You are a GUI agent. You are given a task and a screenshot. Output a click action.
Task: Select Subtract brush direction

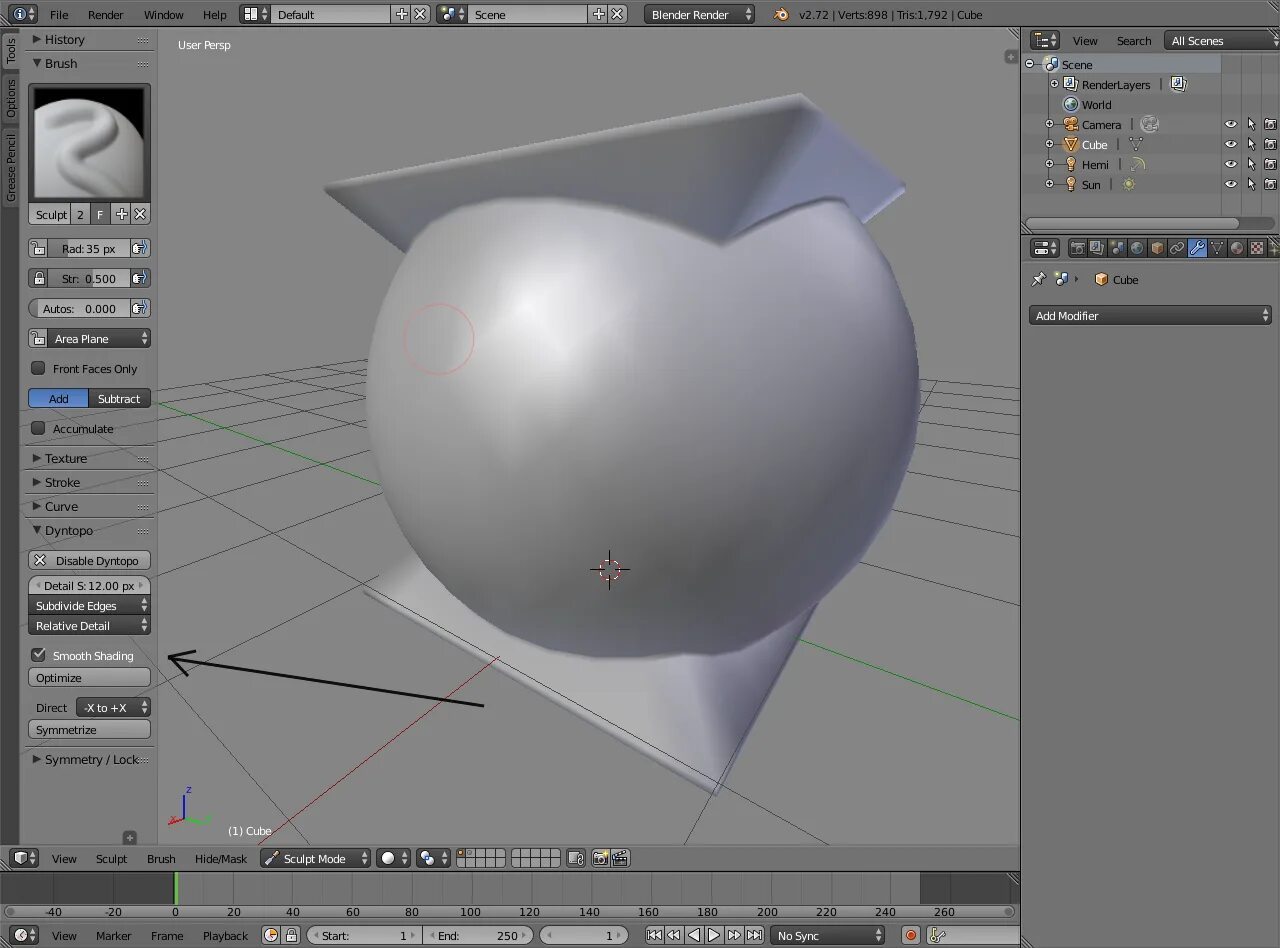click(119, 398)
